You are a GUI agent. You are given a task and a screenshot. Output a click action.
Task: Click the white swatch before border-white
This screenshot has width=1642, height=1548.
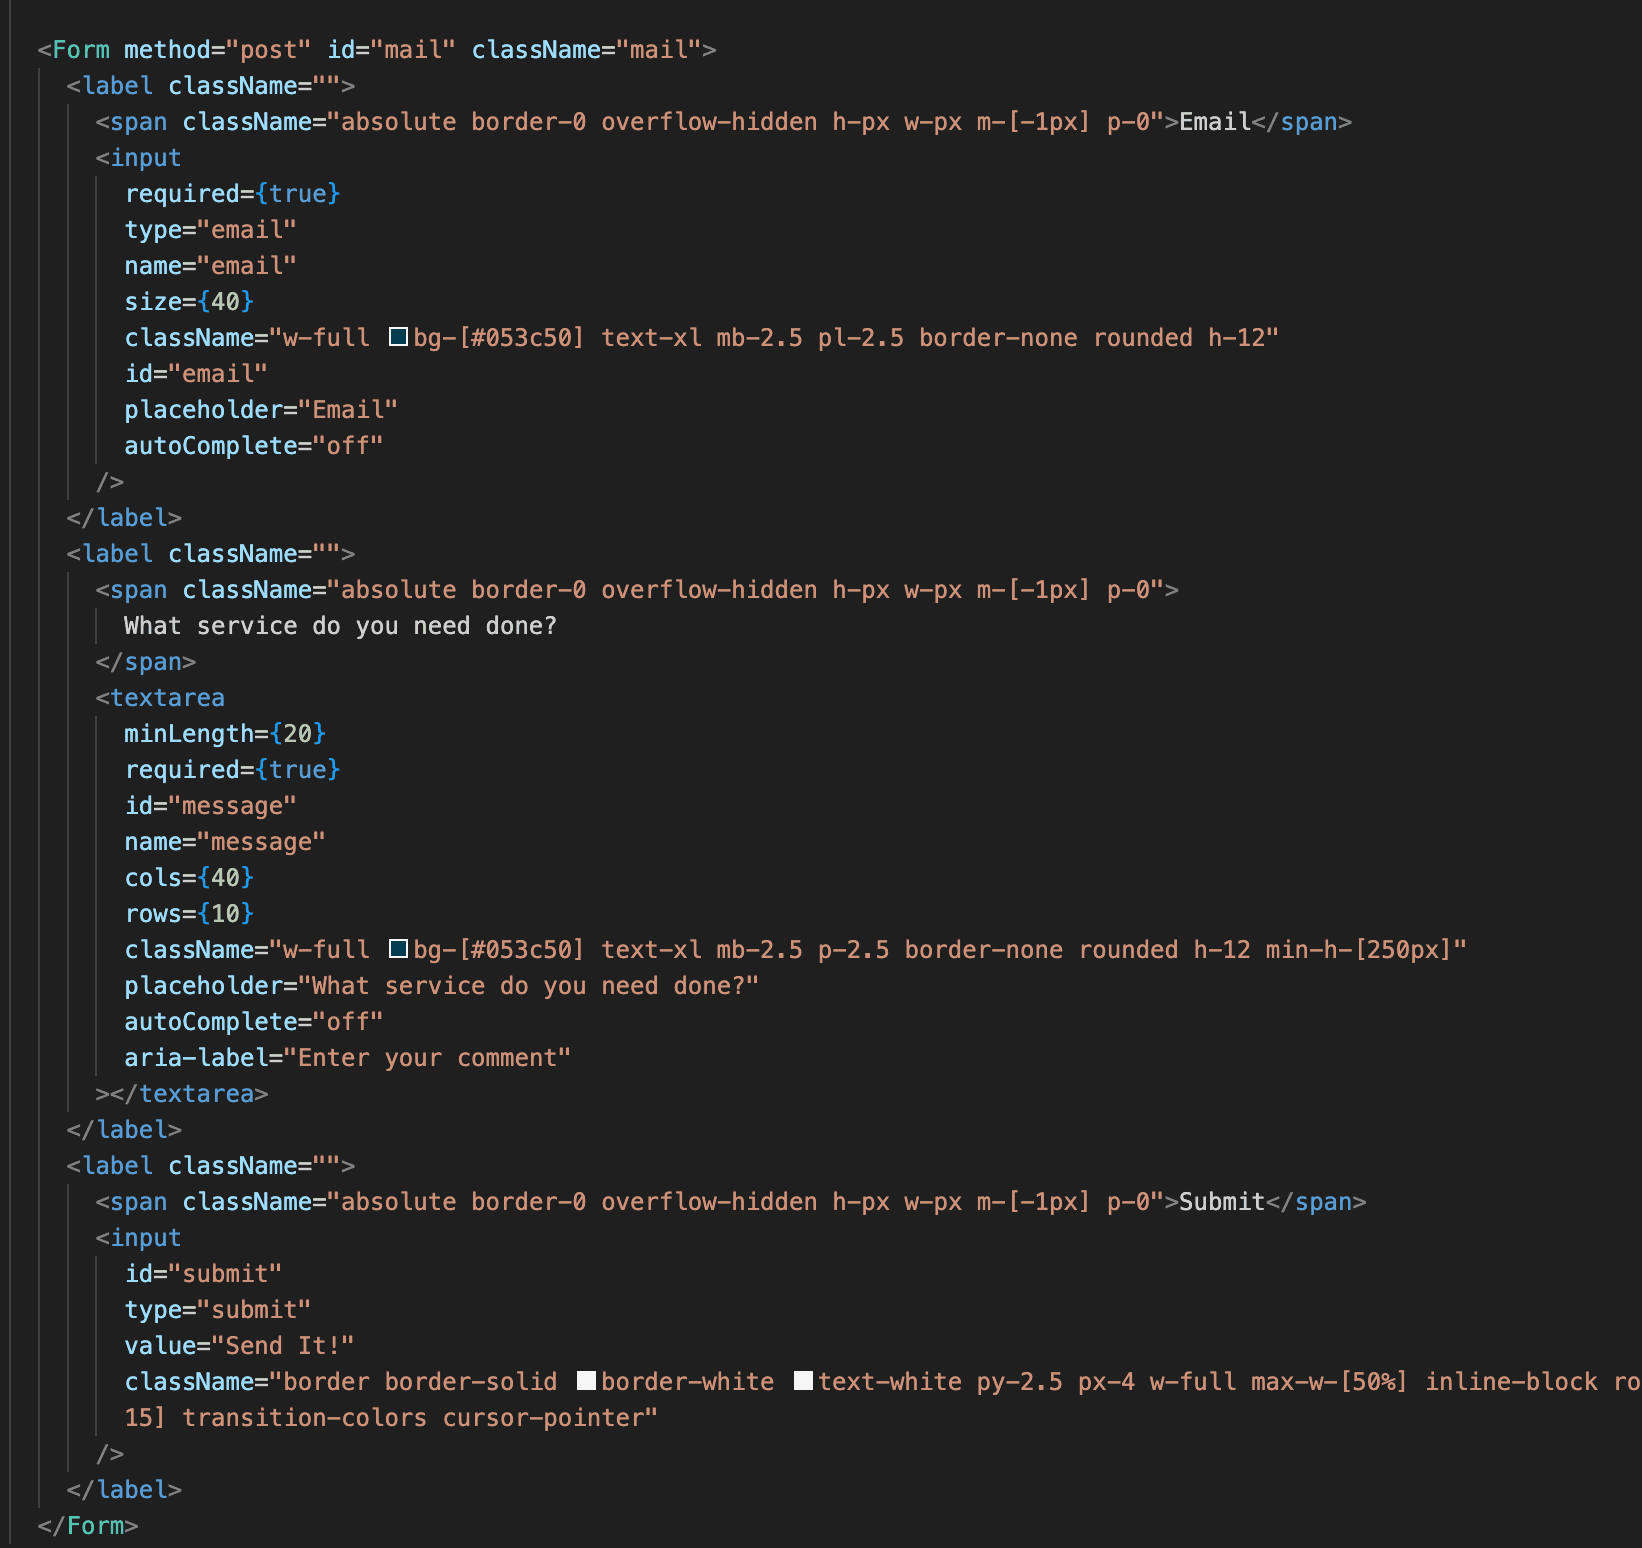pyautogui.click(x=587, y=1382)
